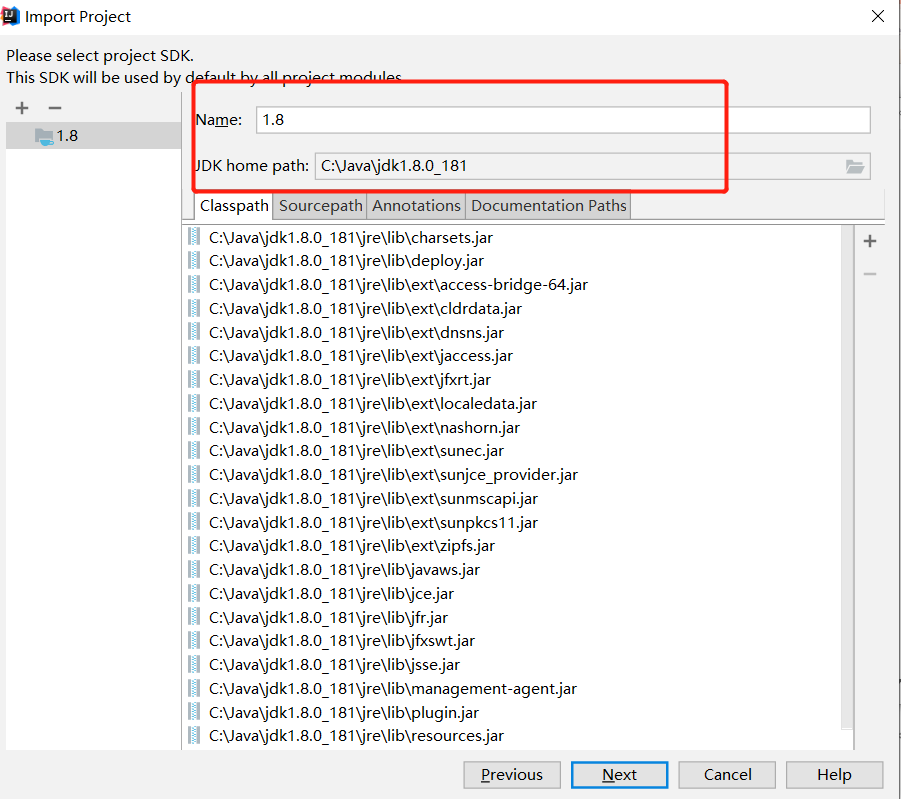Select access-bridge-64.jar entry

click(x=398, y=285)
